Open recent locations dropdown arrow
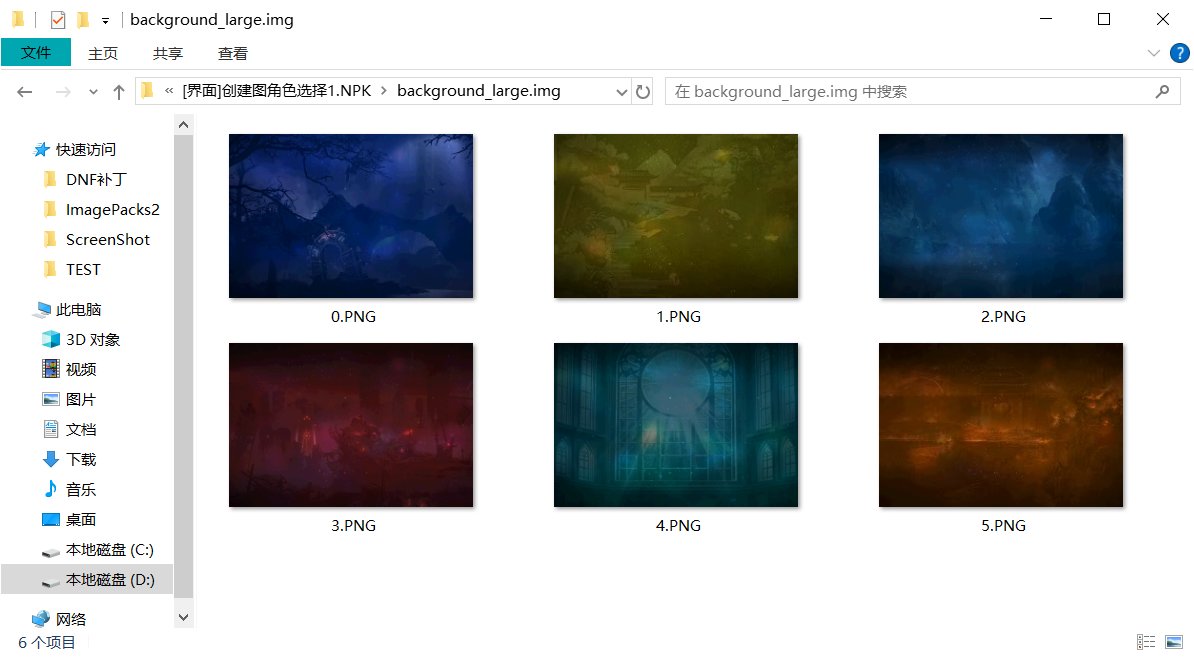The image size is (1194, 658). point(93,92)
